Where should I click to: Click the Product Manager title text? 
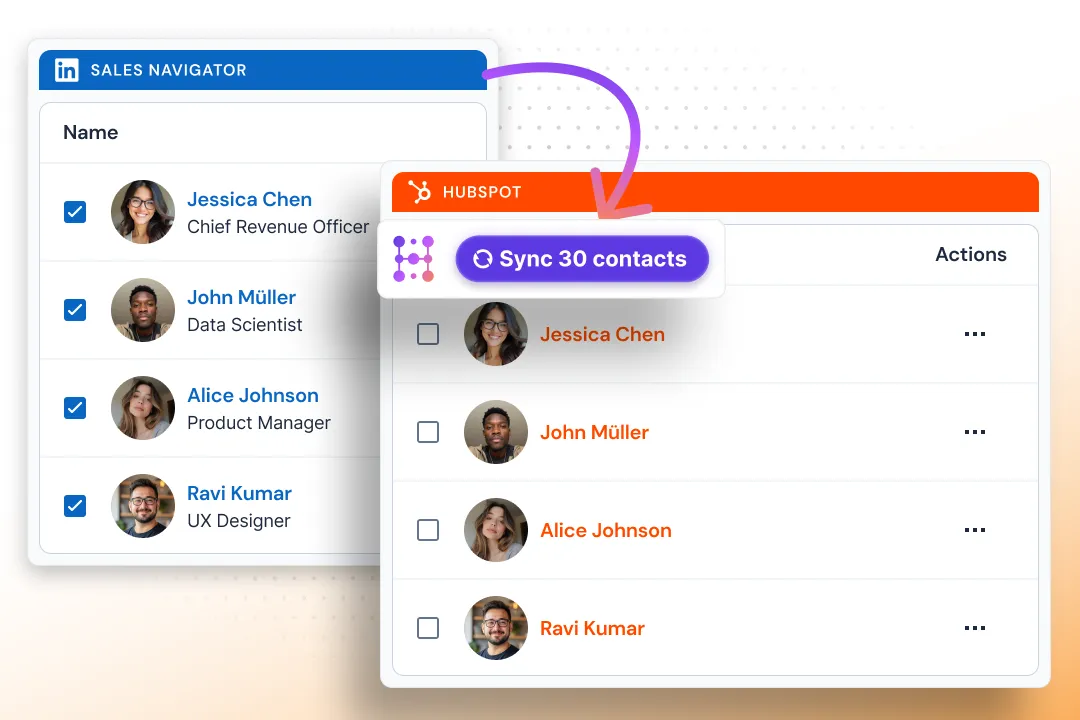click(x=259, y=423)
